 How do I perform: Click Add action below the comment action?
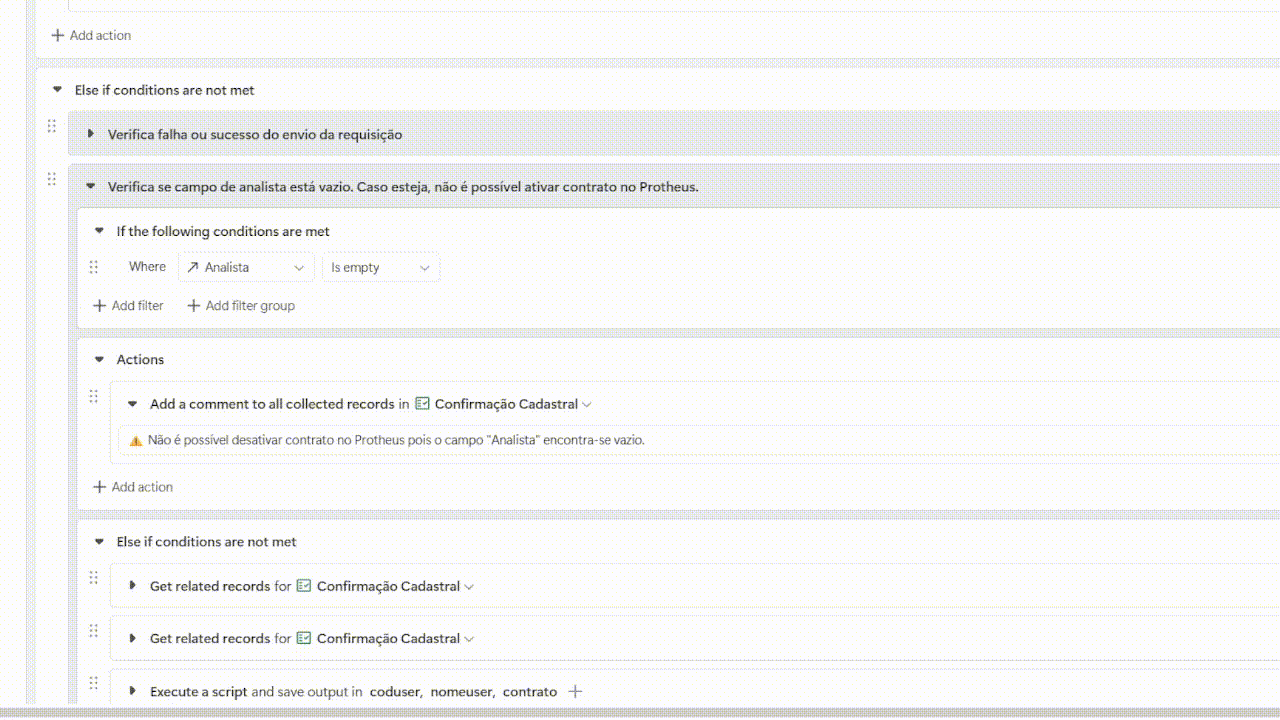(133, 487)
